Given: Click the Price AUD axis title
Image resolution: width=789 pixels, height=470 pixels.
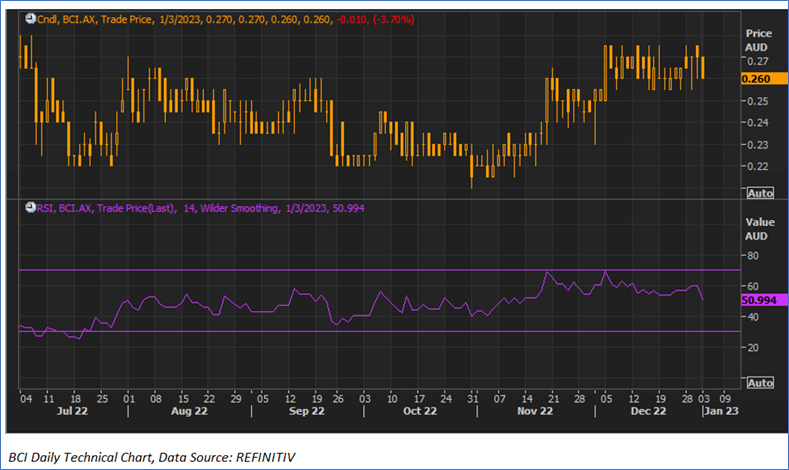Looking at the screenshot, I should [x=758, y=40].
